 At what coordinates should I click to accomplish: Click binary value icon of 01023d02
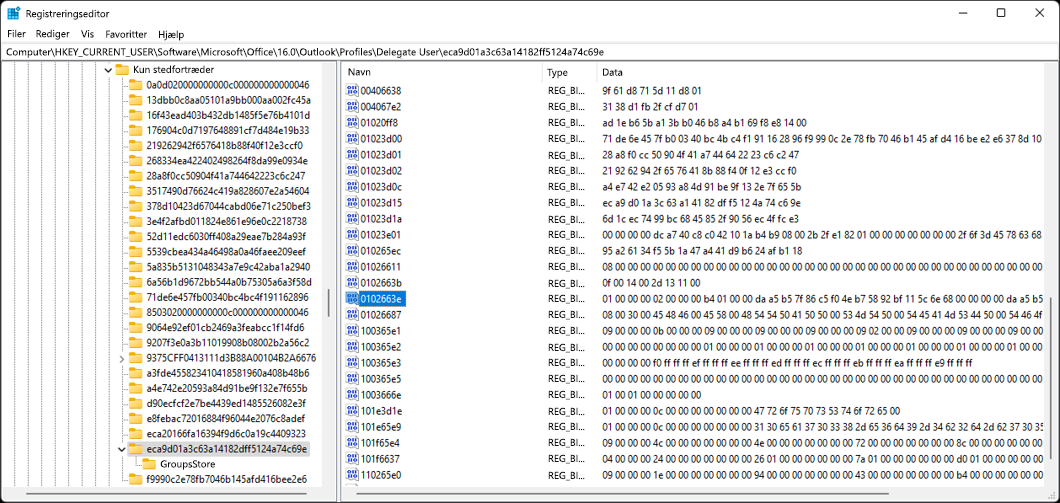[x=352, y=170]
